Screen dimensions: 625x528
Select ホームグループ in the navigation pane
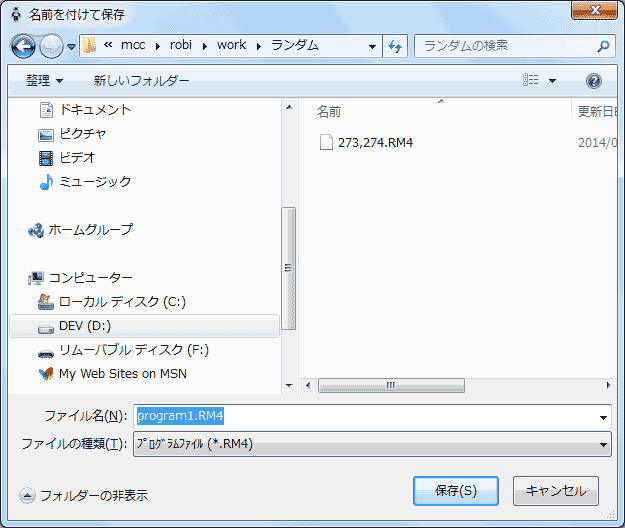pyautogui.click(x=90, y=230)
